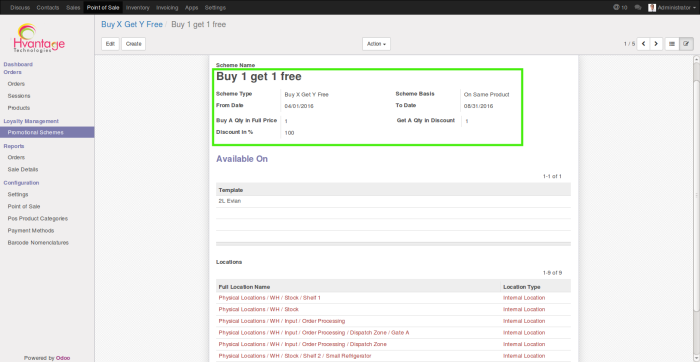Open Orders under the Orders section
The height and width of the screenshot is (362, 700).
click(x=16, y=84)
